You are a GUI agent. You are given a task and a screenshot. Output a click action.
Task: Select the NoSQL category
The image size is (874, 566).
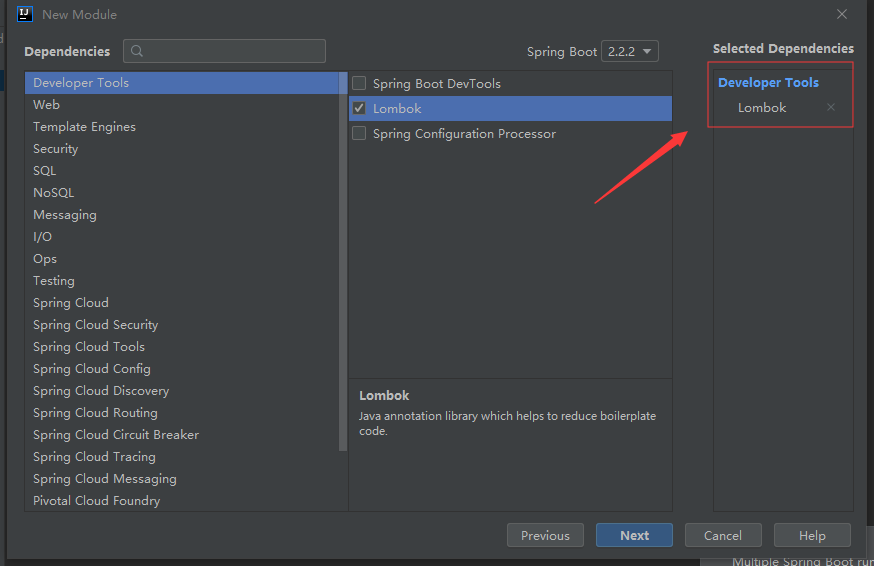point(182,192)
